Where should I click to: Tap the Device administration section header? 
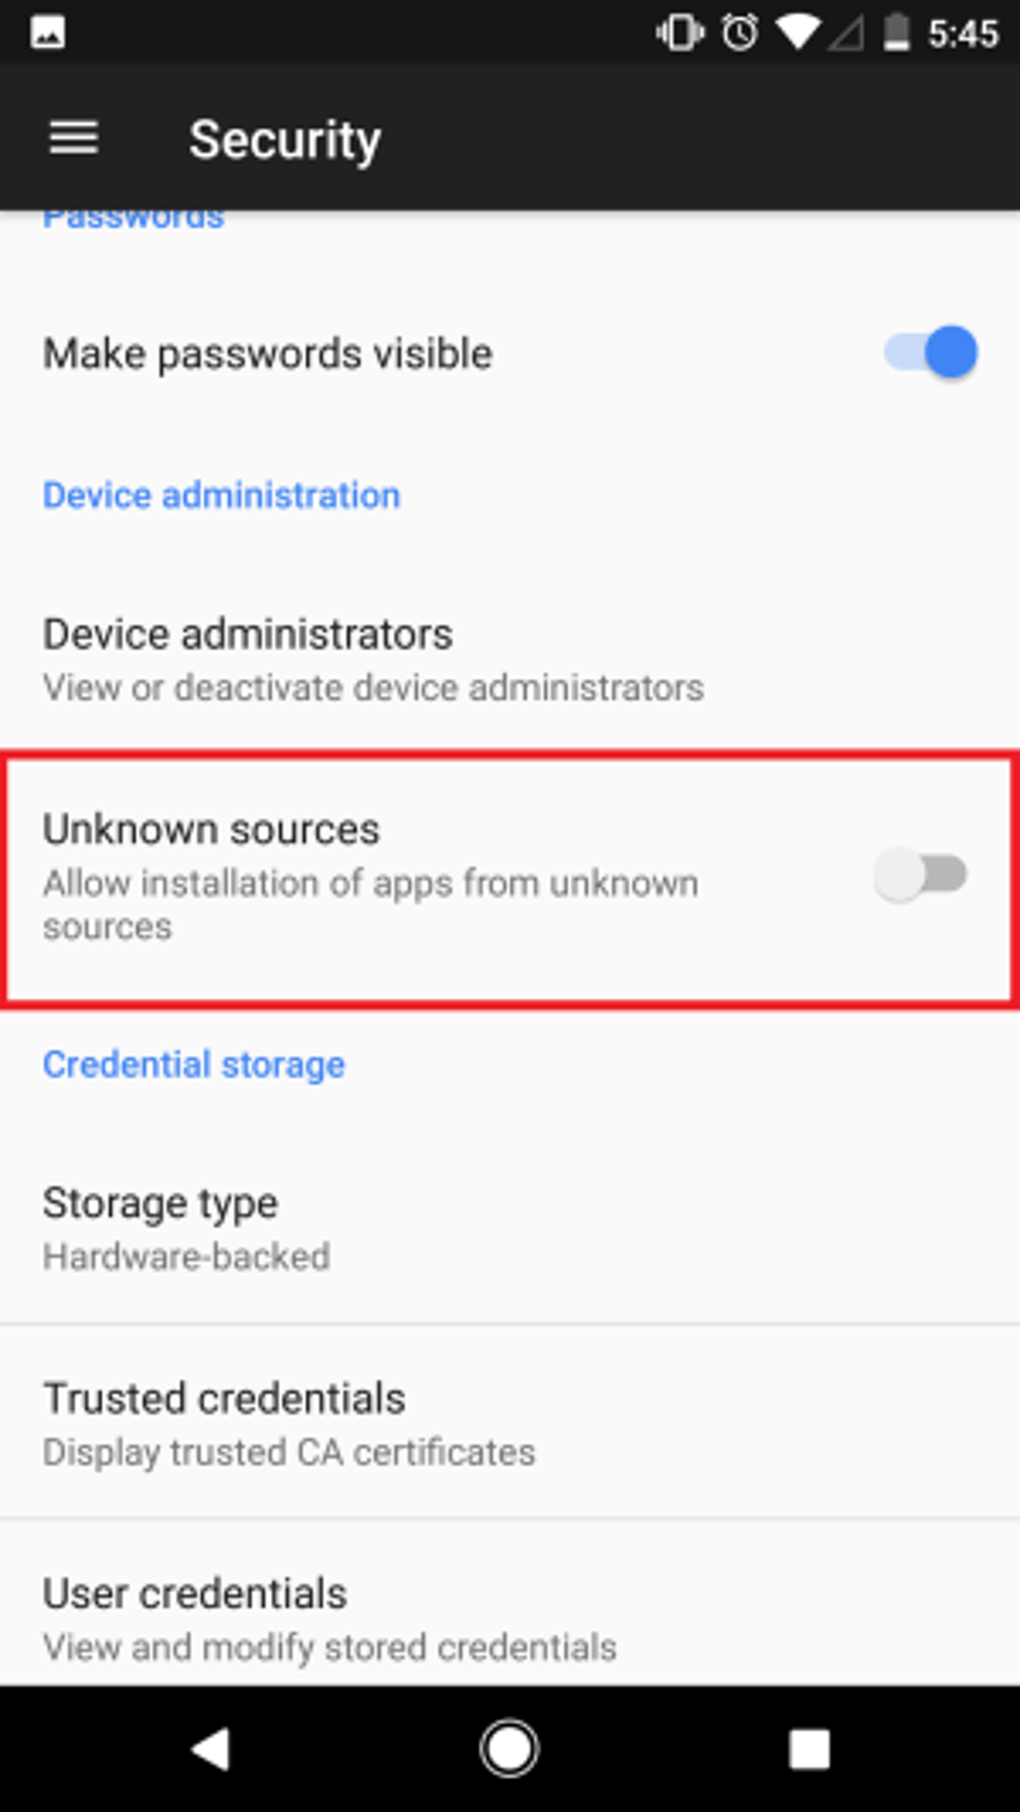tap(221, 495)
